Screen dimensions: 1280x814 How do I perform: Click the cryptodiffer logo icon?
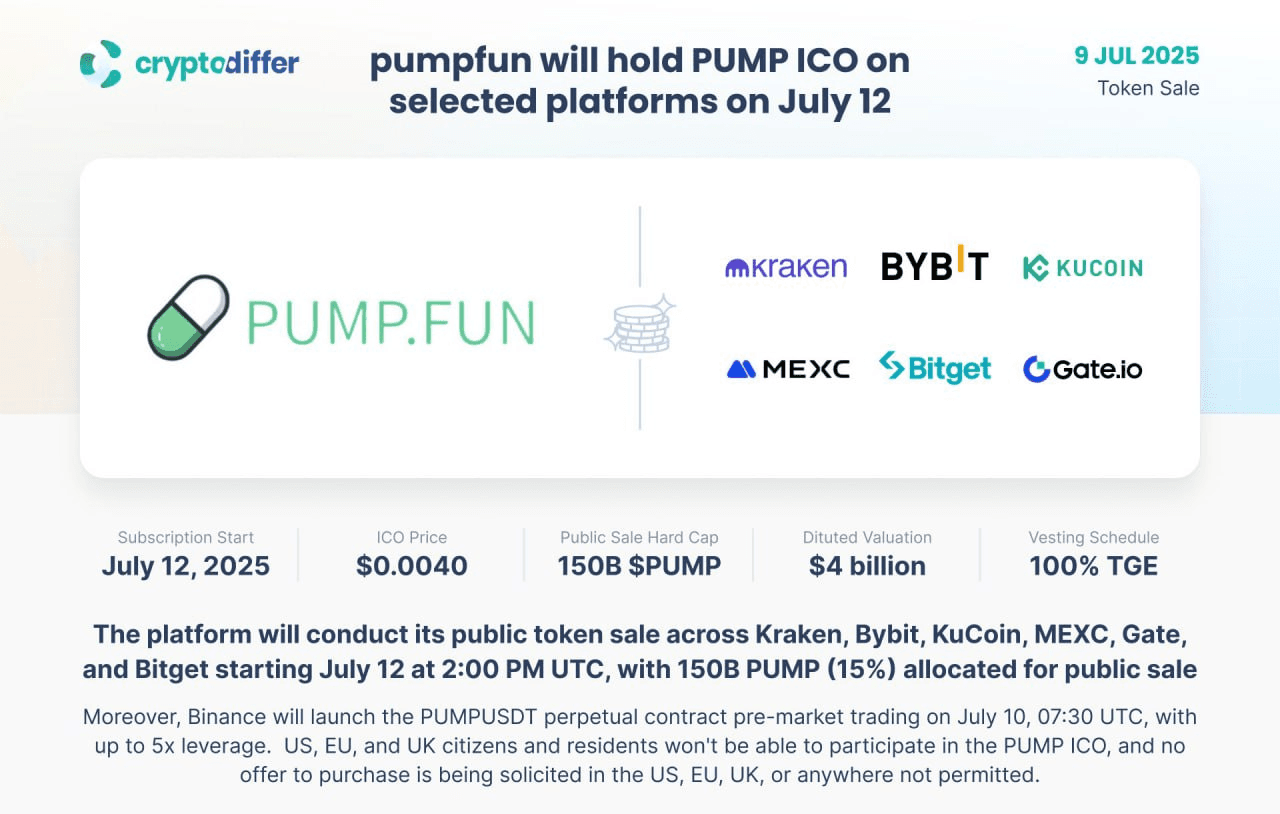(101, 63)
